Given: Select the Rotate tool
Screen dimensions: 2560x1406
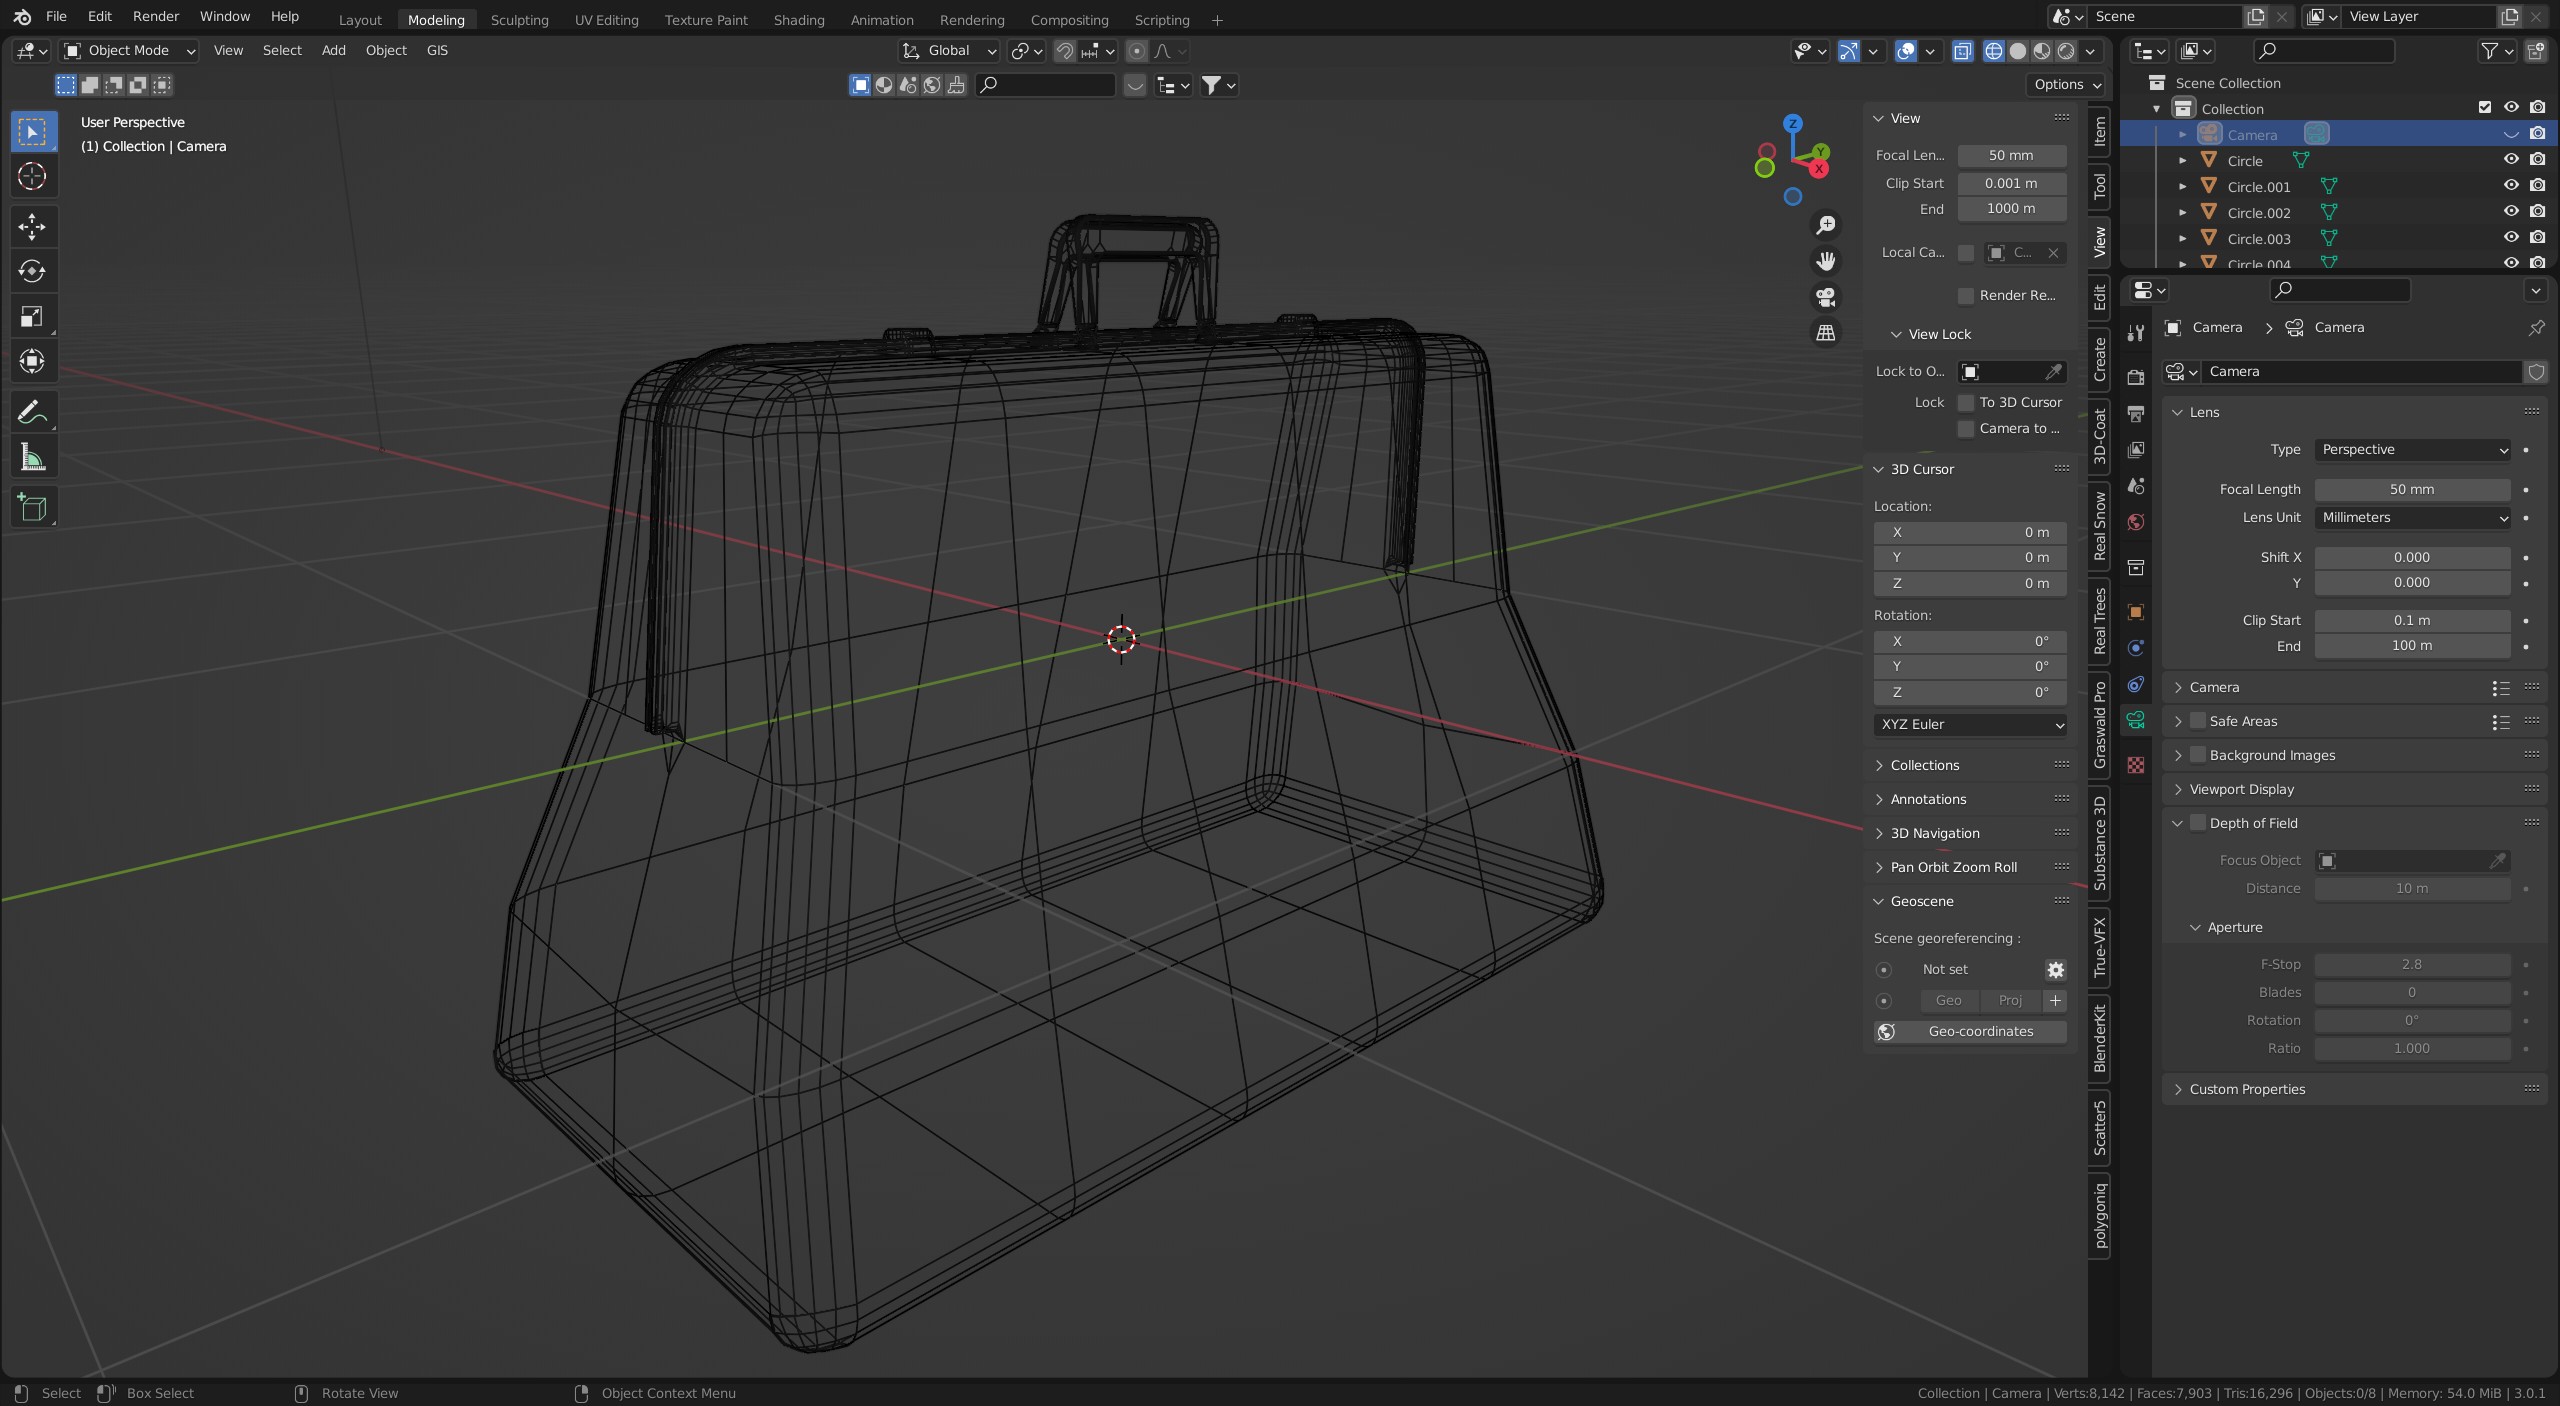Looking at the screenshot, I should [32, 272].
